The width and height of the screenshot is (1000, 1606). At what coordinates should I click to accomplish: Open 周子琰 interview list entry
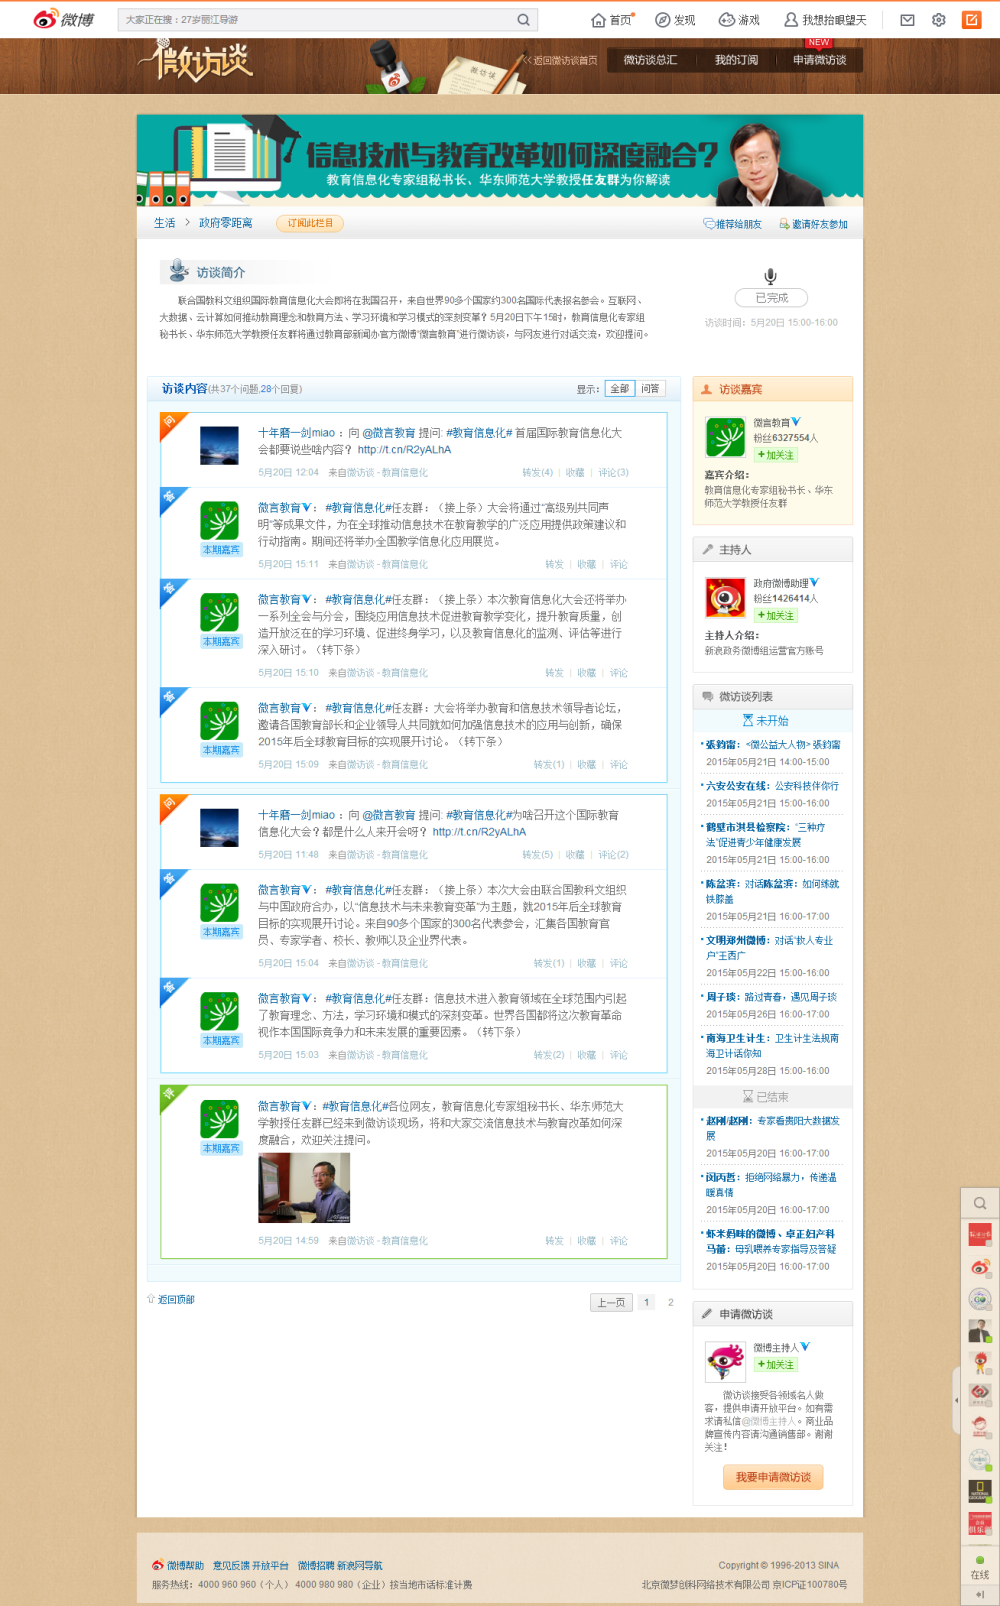pos(771,997)
